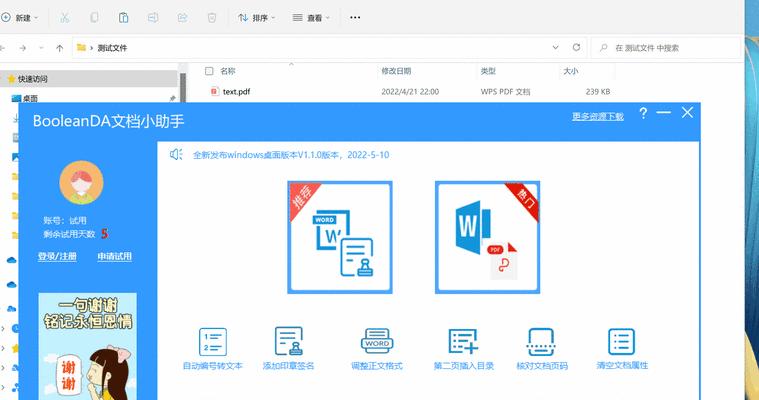The height and width of the screenshot is (400, 759).
Task: Click the 自动编号转文本 icon
Action: pos(213,341)
